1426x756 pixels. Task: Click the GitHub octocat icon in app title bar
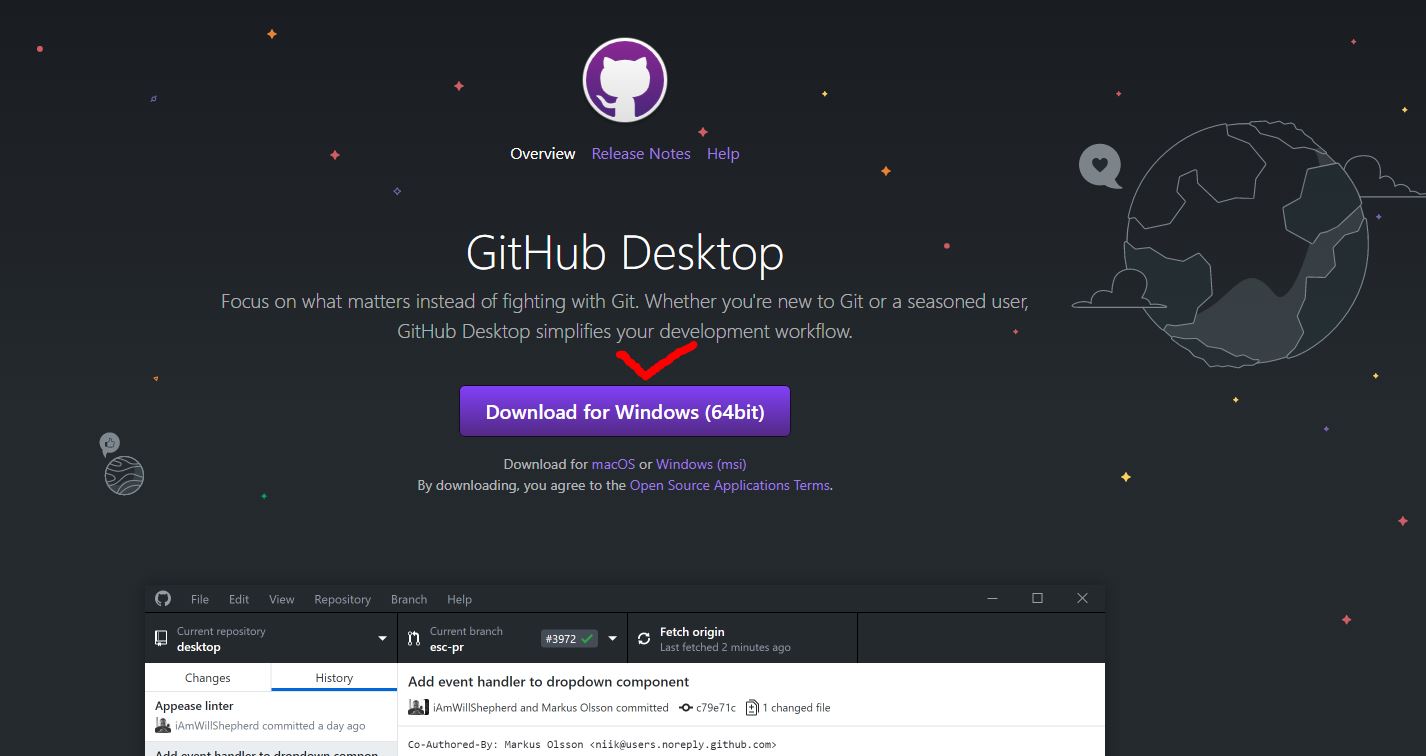point(163,599)
